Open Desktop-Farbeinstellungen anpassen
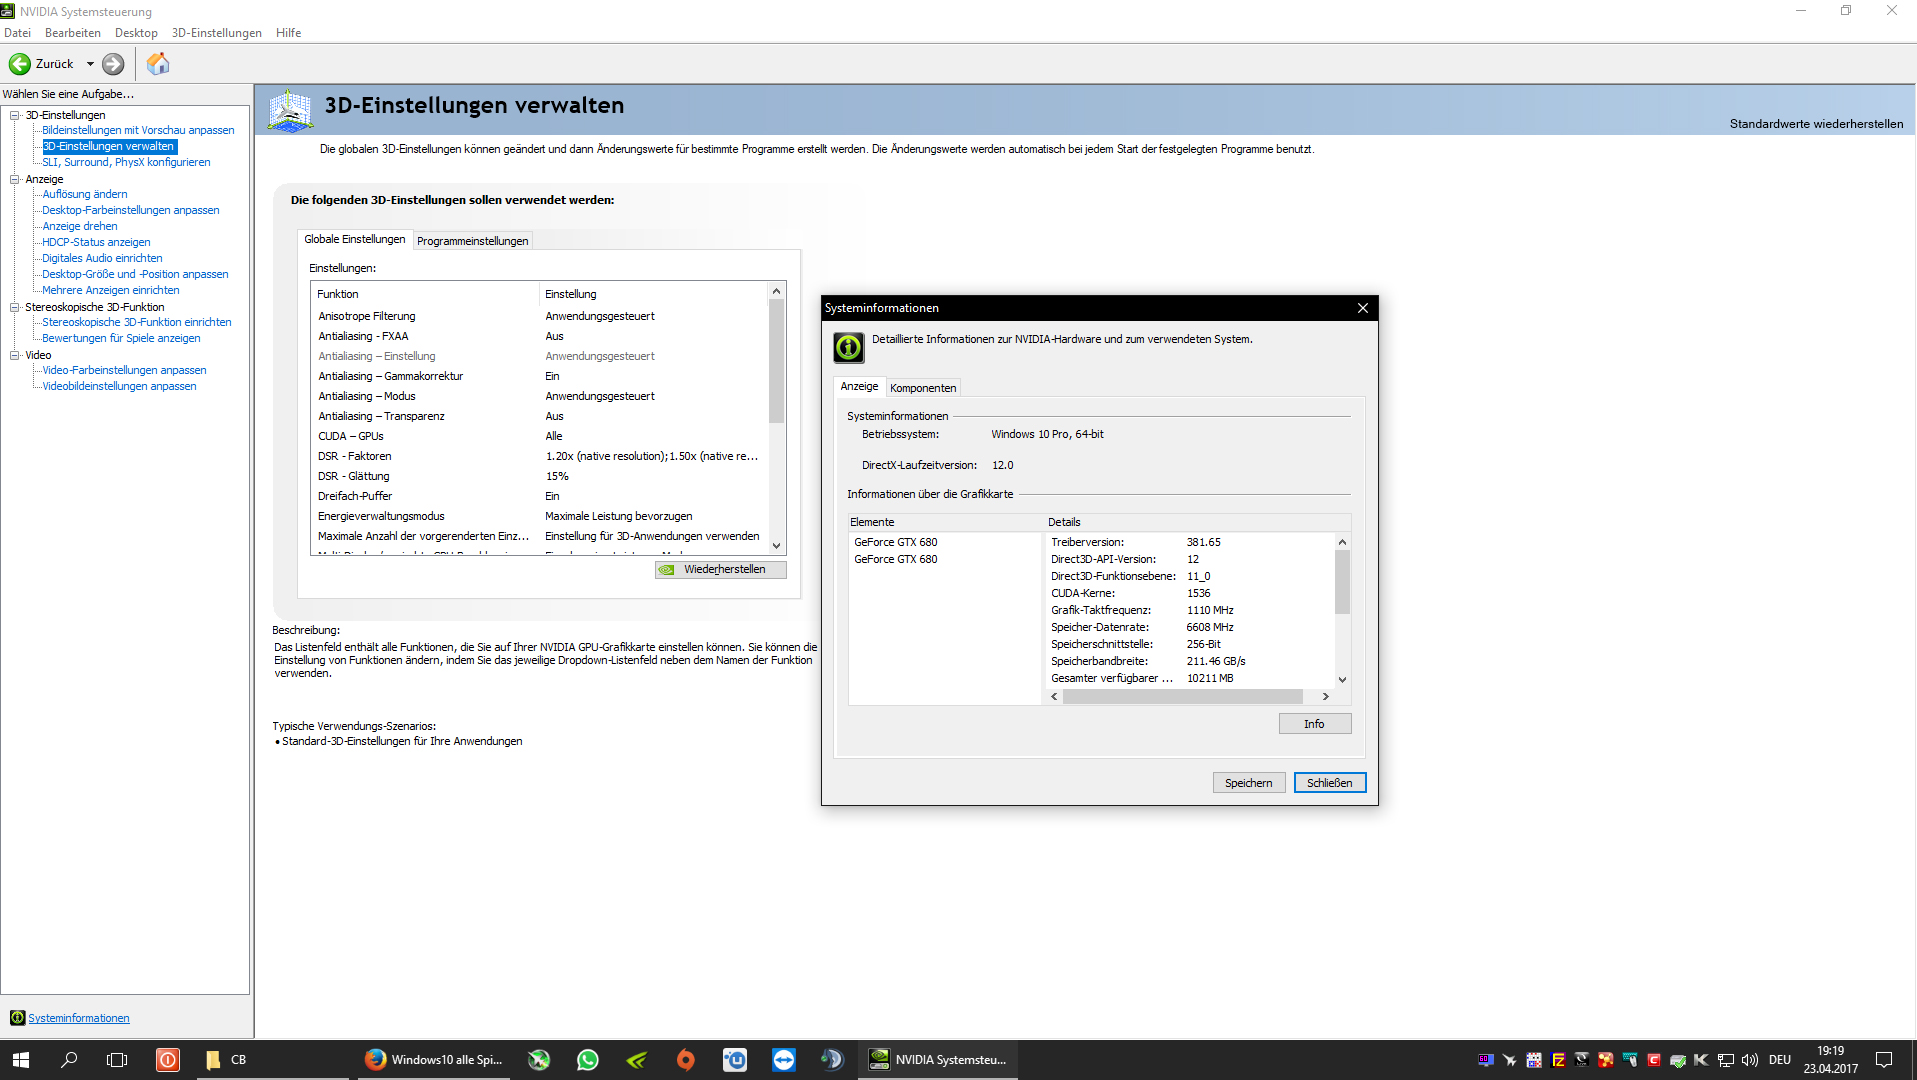 click(x=131, y=210)
